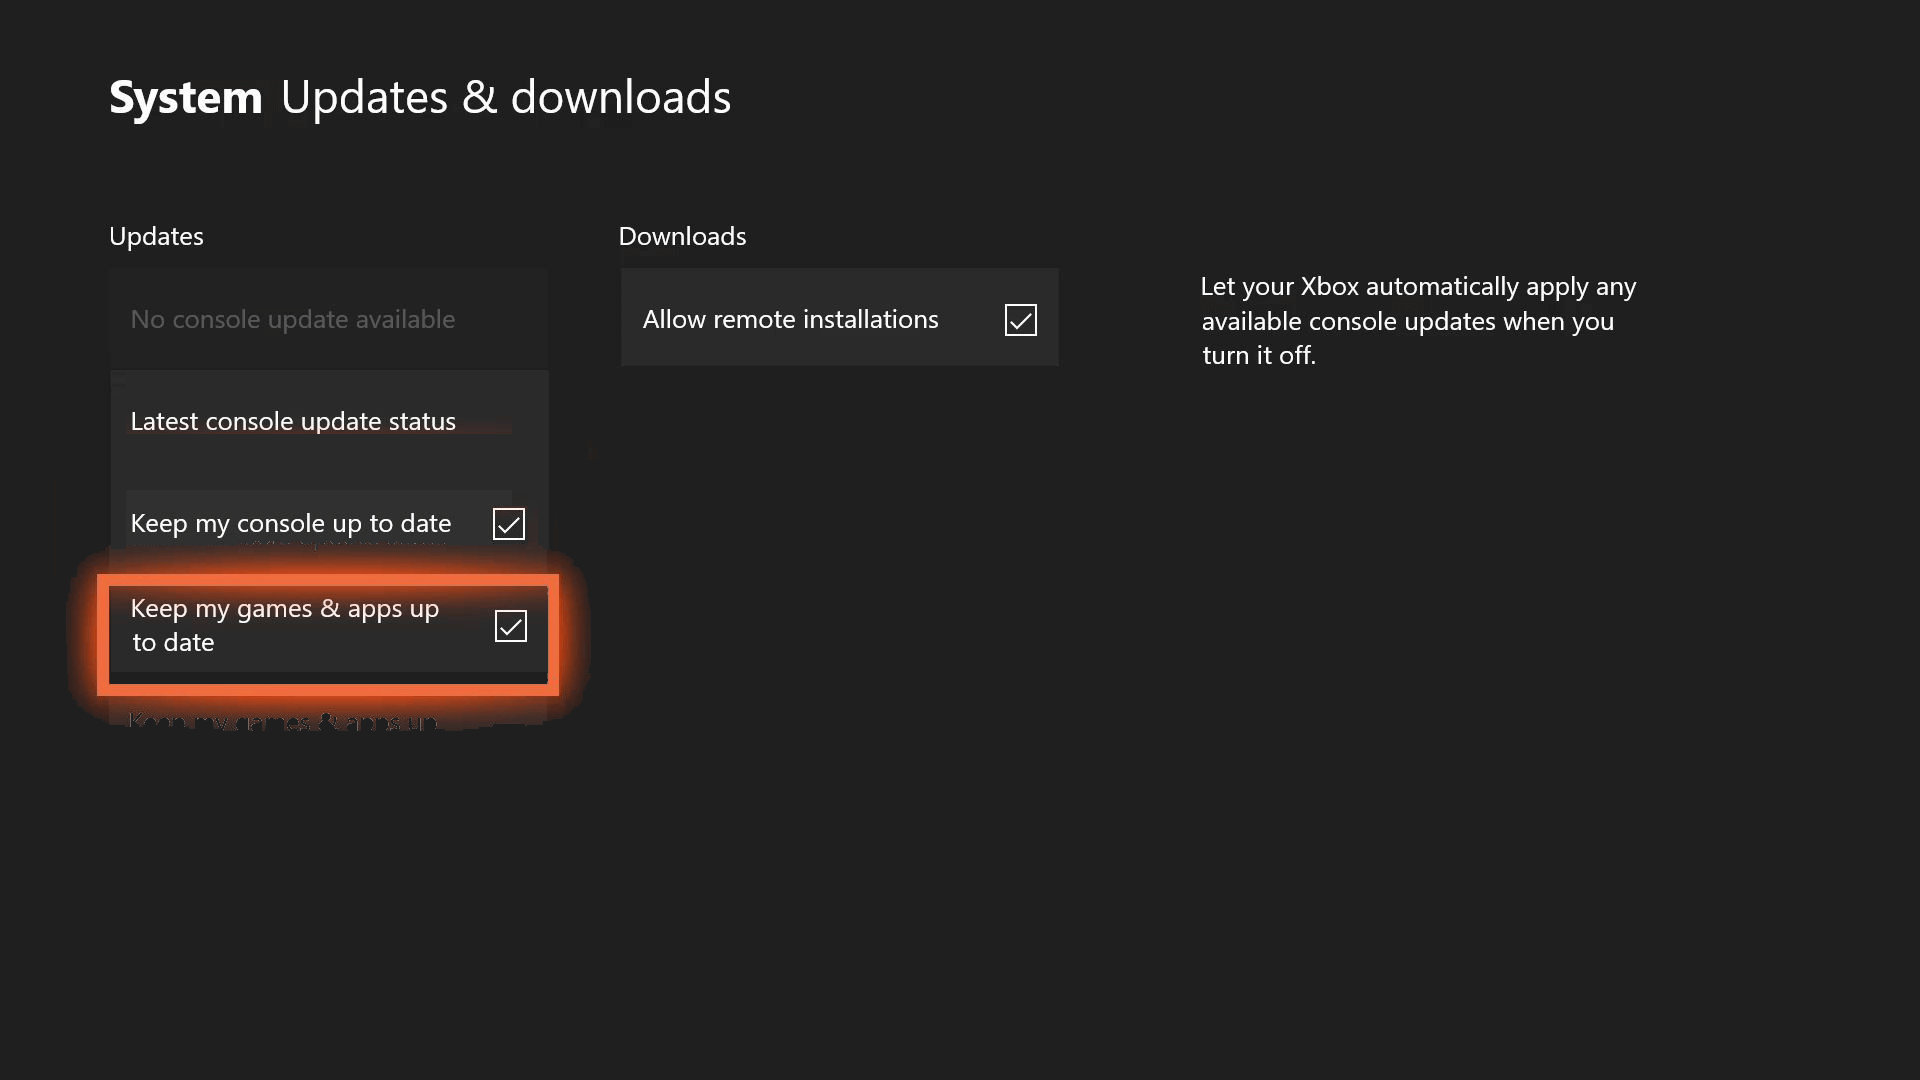Click the Updates section heading
1920x1080 pixels.
[x=156, y=236]
